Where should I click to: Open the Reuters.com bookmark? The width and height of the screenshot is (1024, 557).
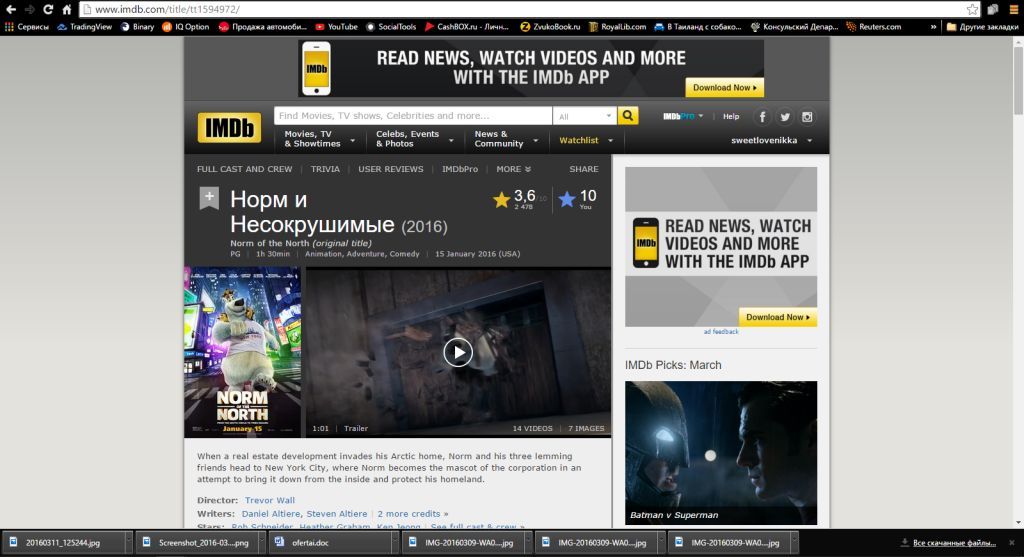point(874,27)
